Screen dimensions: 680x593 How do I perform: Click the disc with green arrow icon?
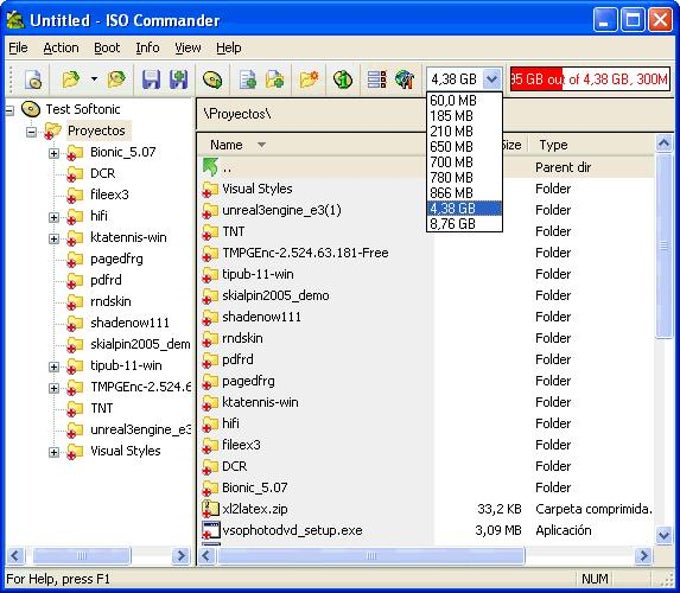point(212,79)
